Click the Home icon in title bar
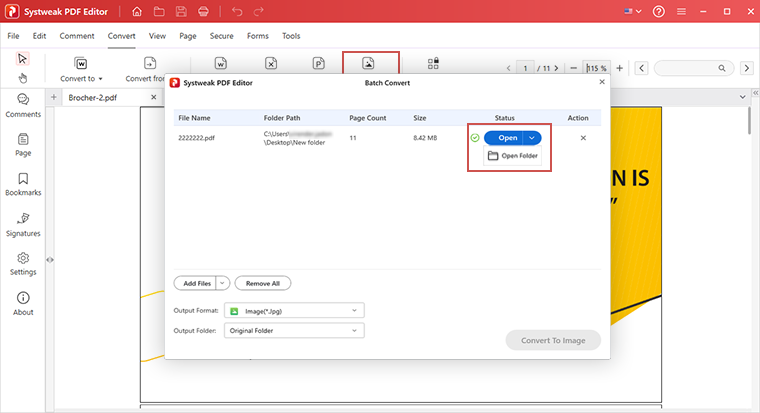 (137, 11)
